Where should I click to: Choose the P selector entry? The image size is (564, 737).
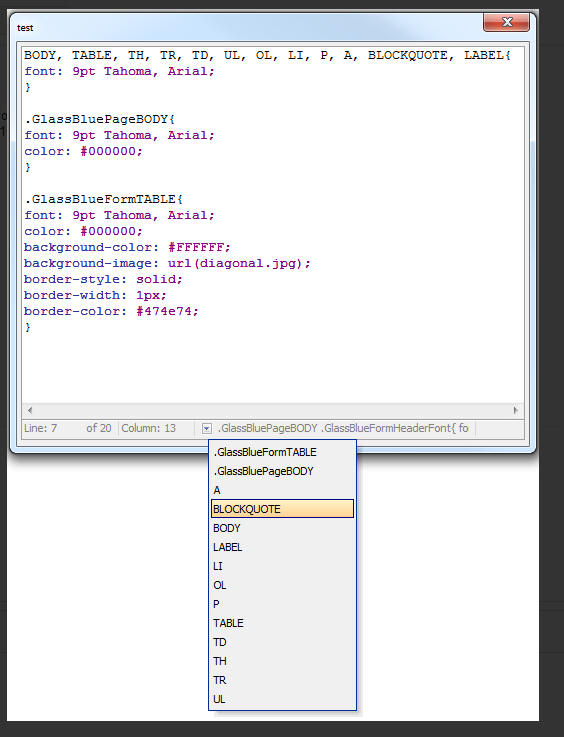click(282, 604)
